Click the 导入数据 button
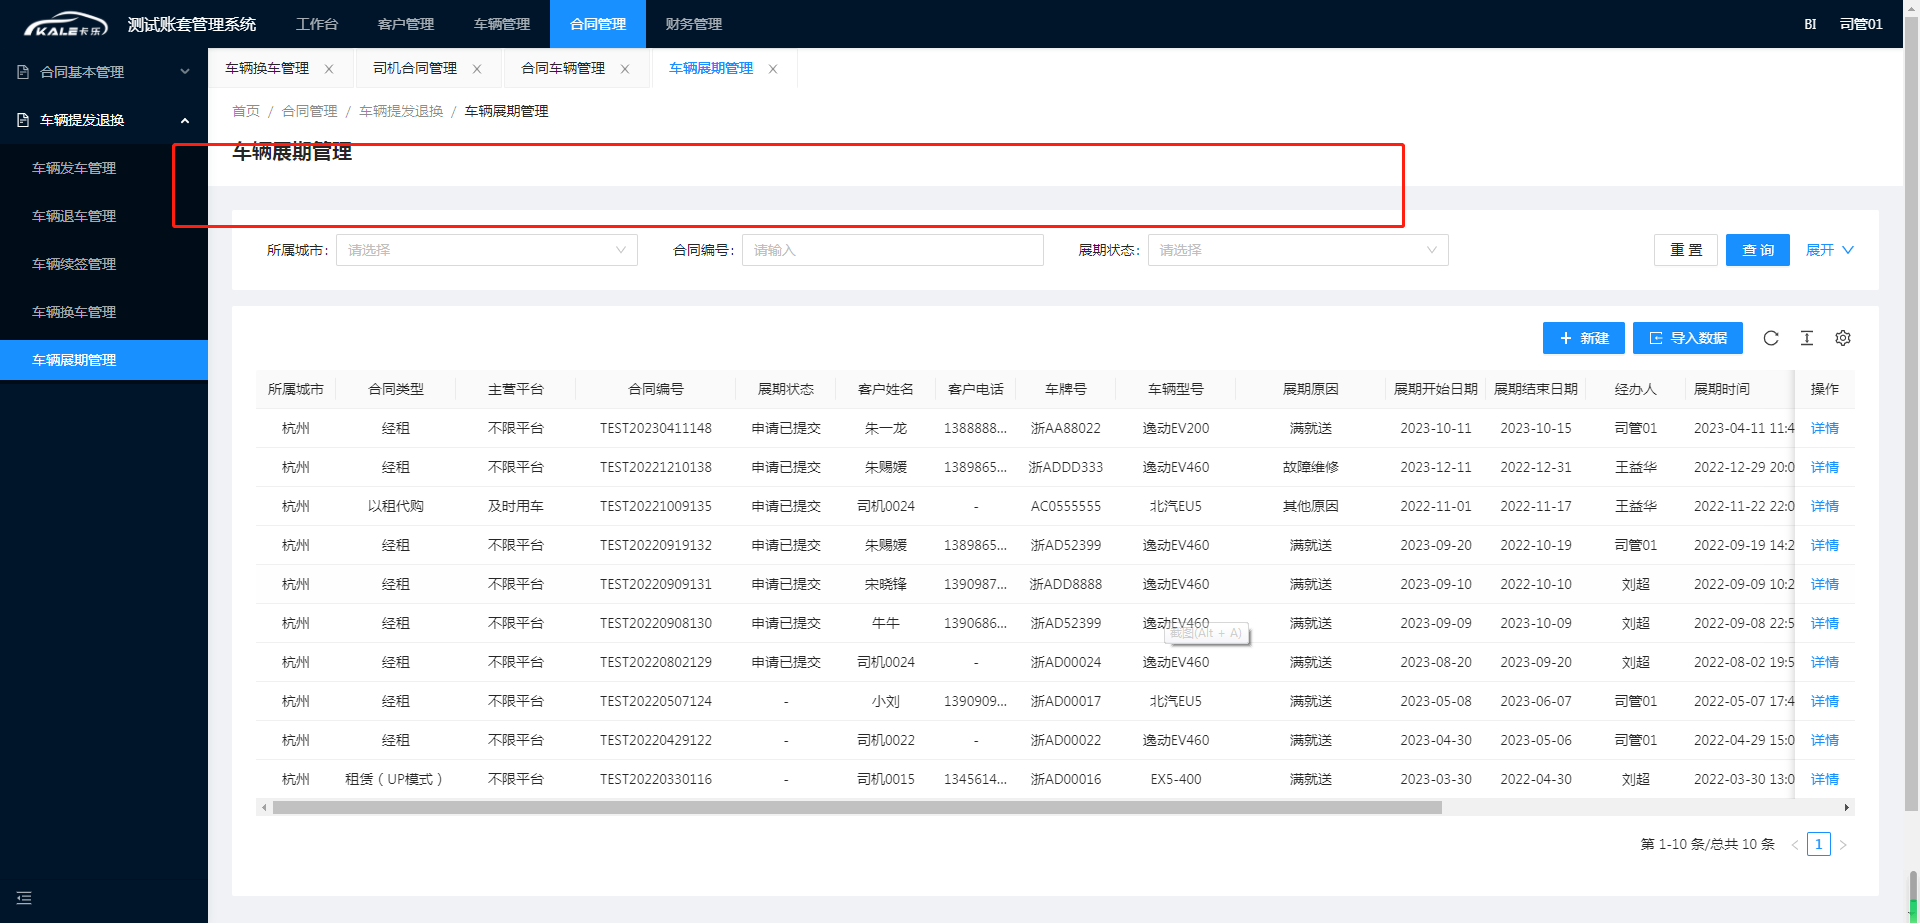1920x923 pixels. click(1688, 338)
